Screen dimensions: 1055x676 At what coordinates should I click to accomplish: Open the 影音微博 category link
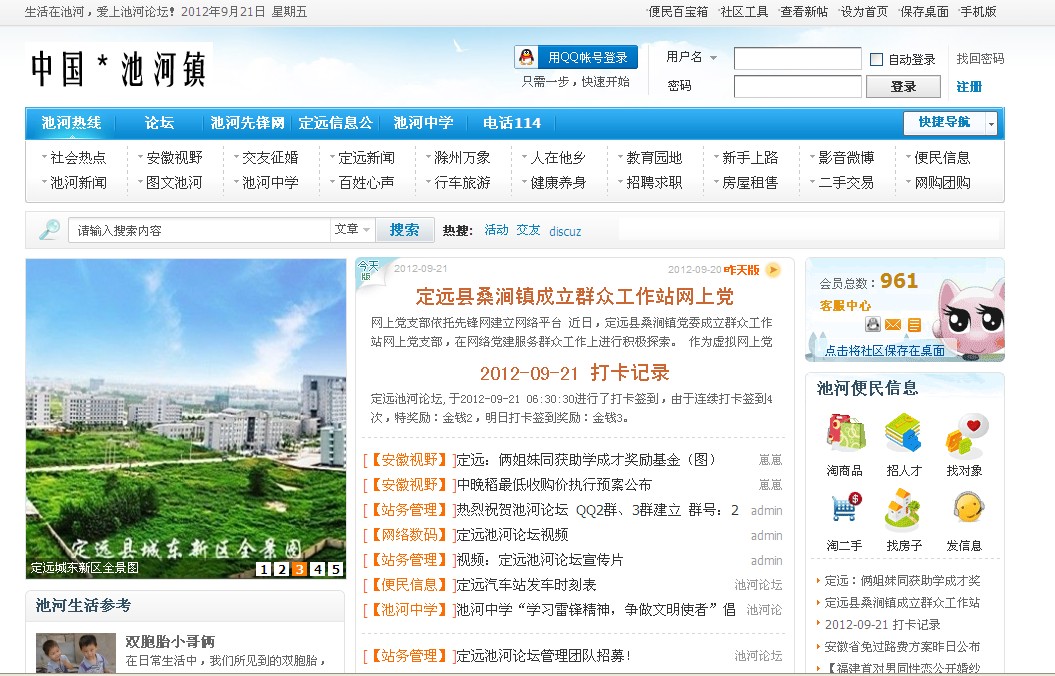(x=846, y=157)
